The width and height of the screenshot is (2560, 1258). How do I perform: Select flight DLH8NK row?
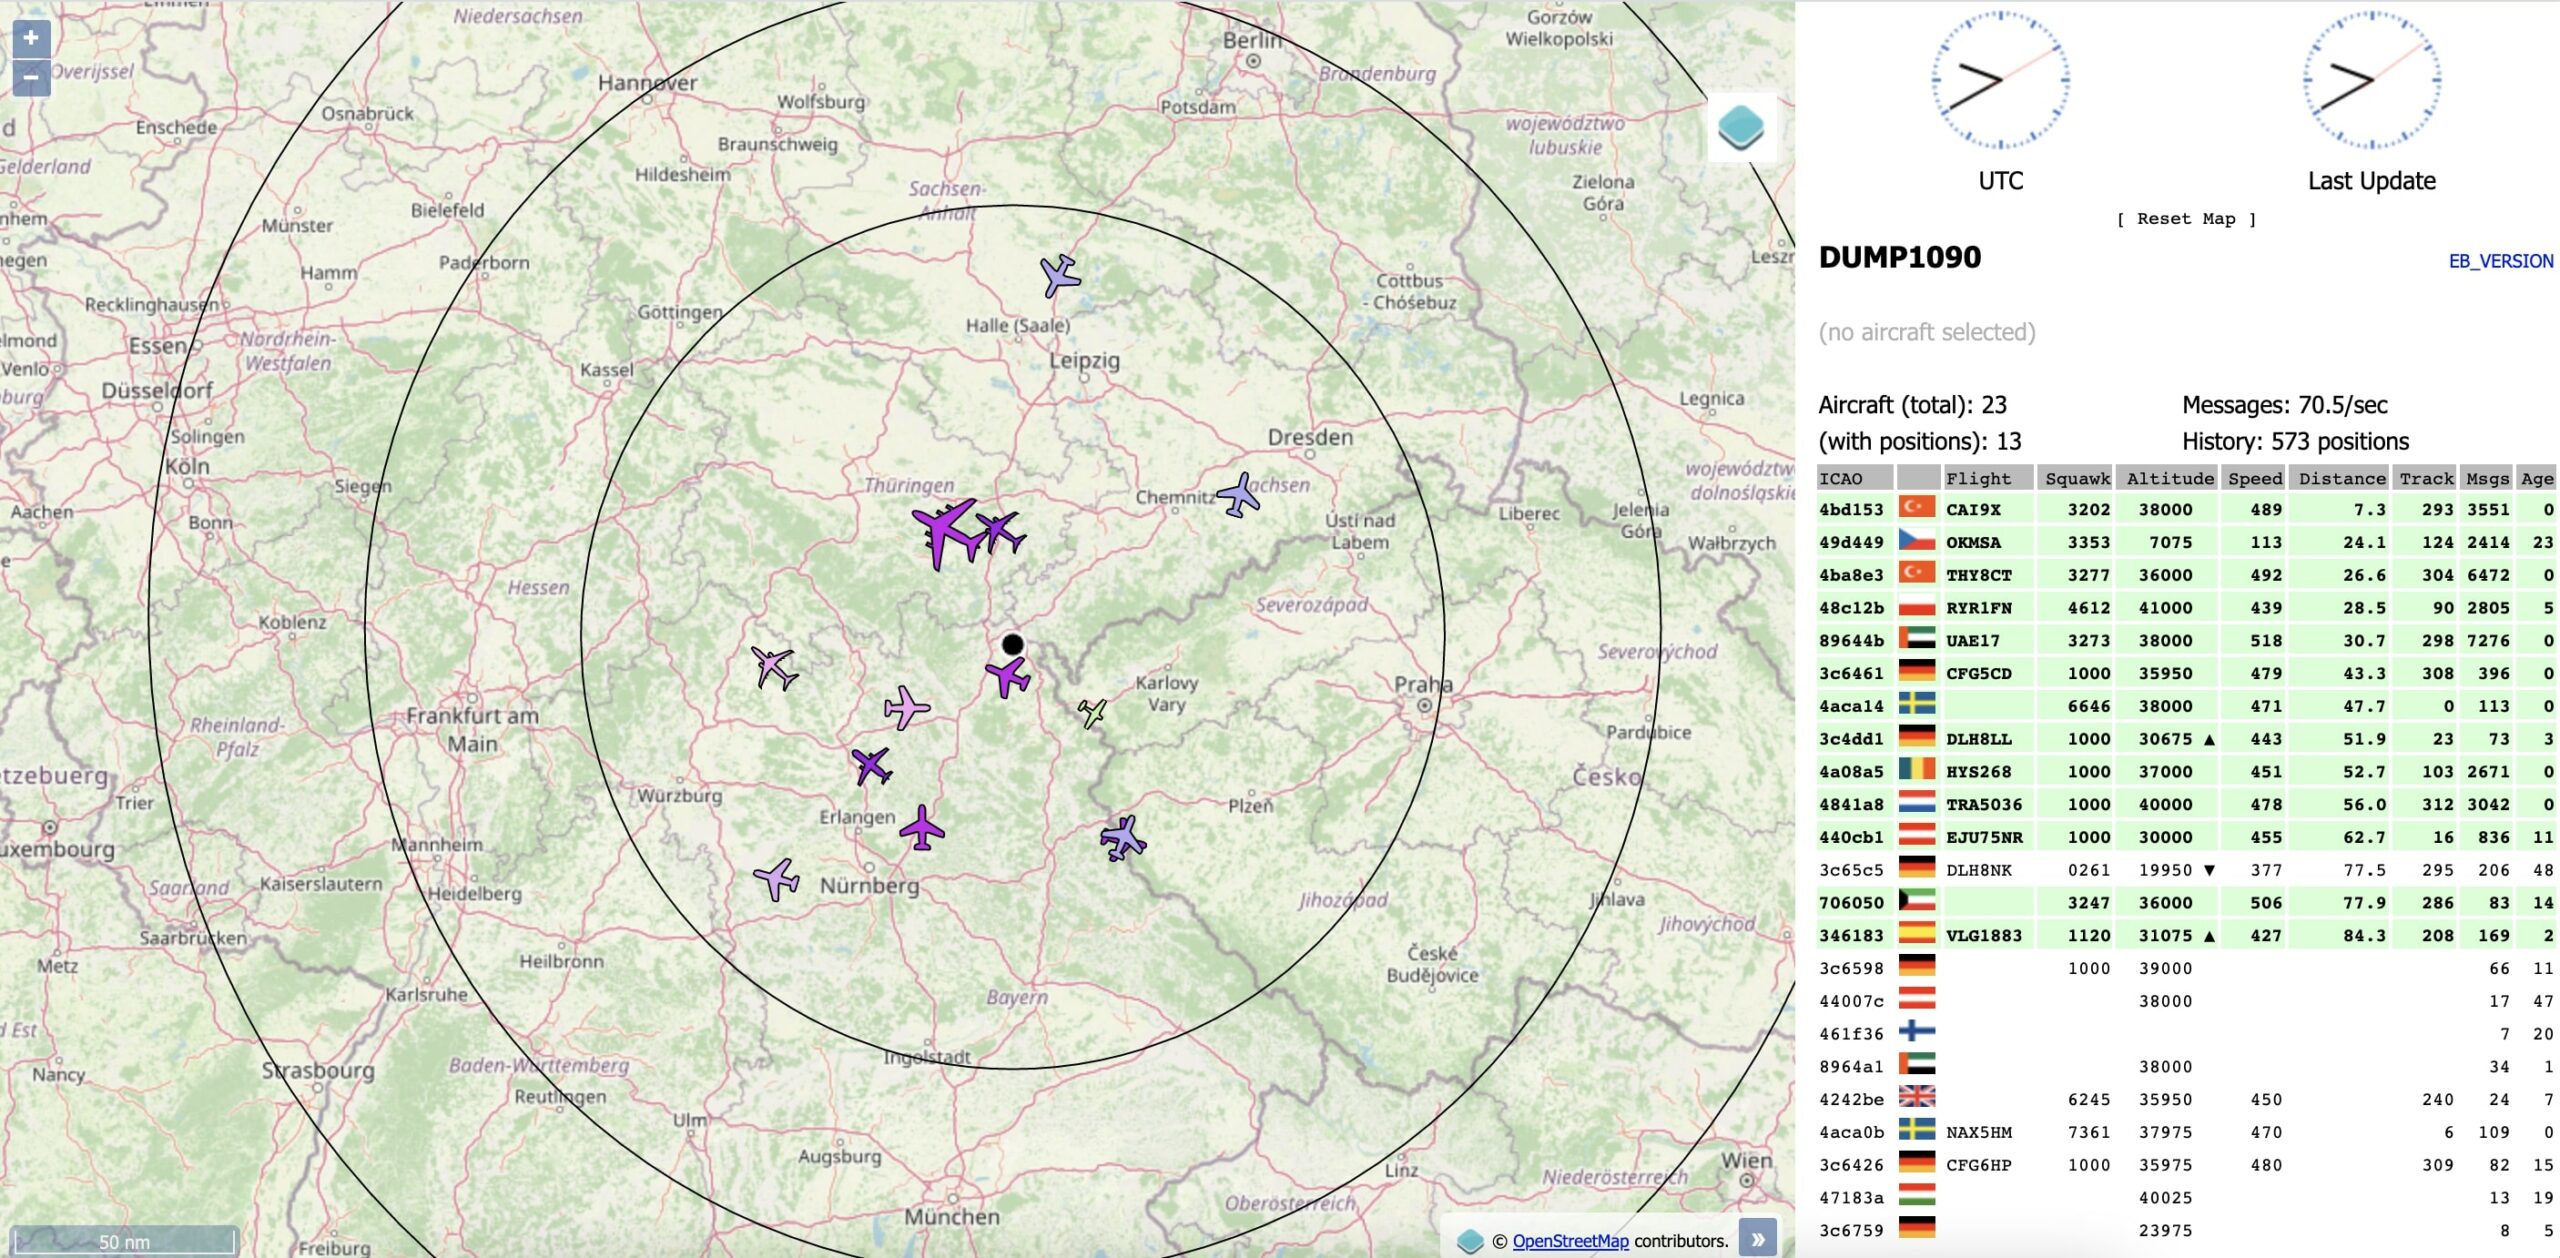[2186, 870]
